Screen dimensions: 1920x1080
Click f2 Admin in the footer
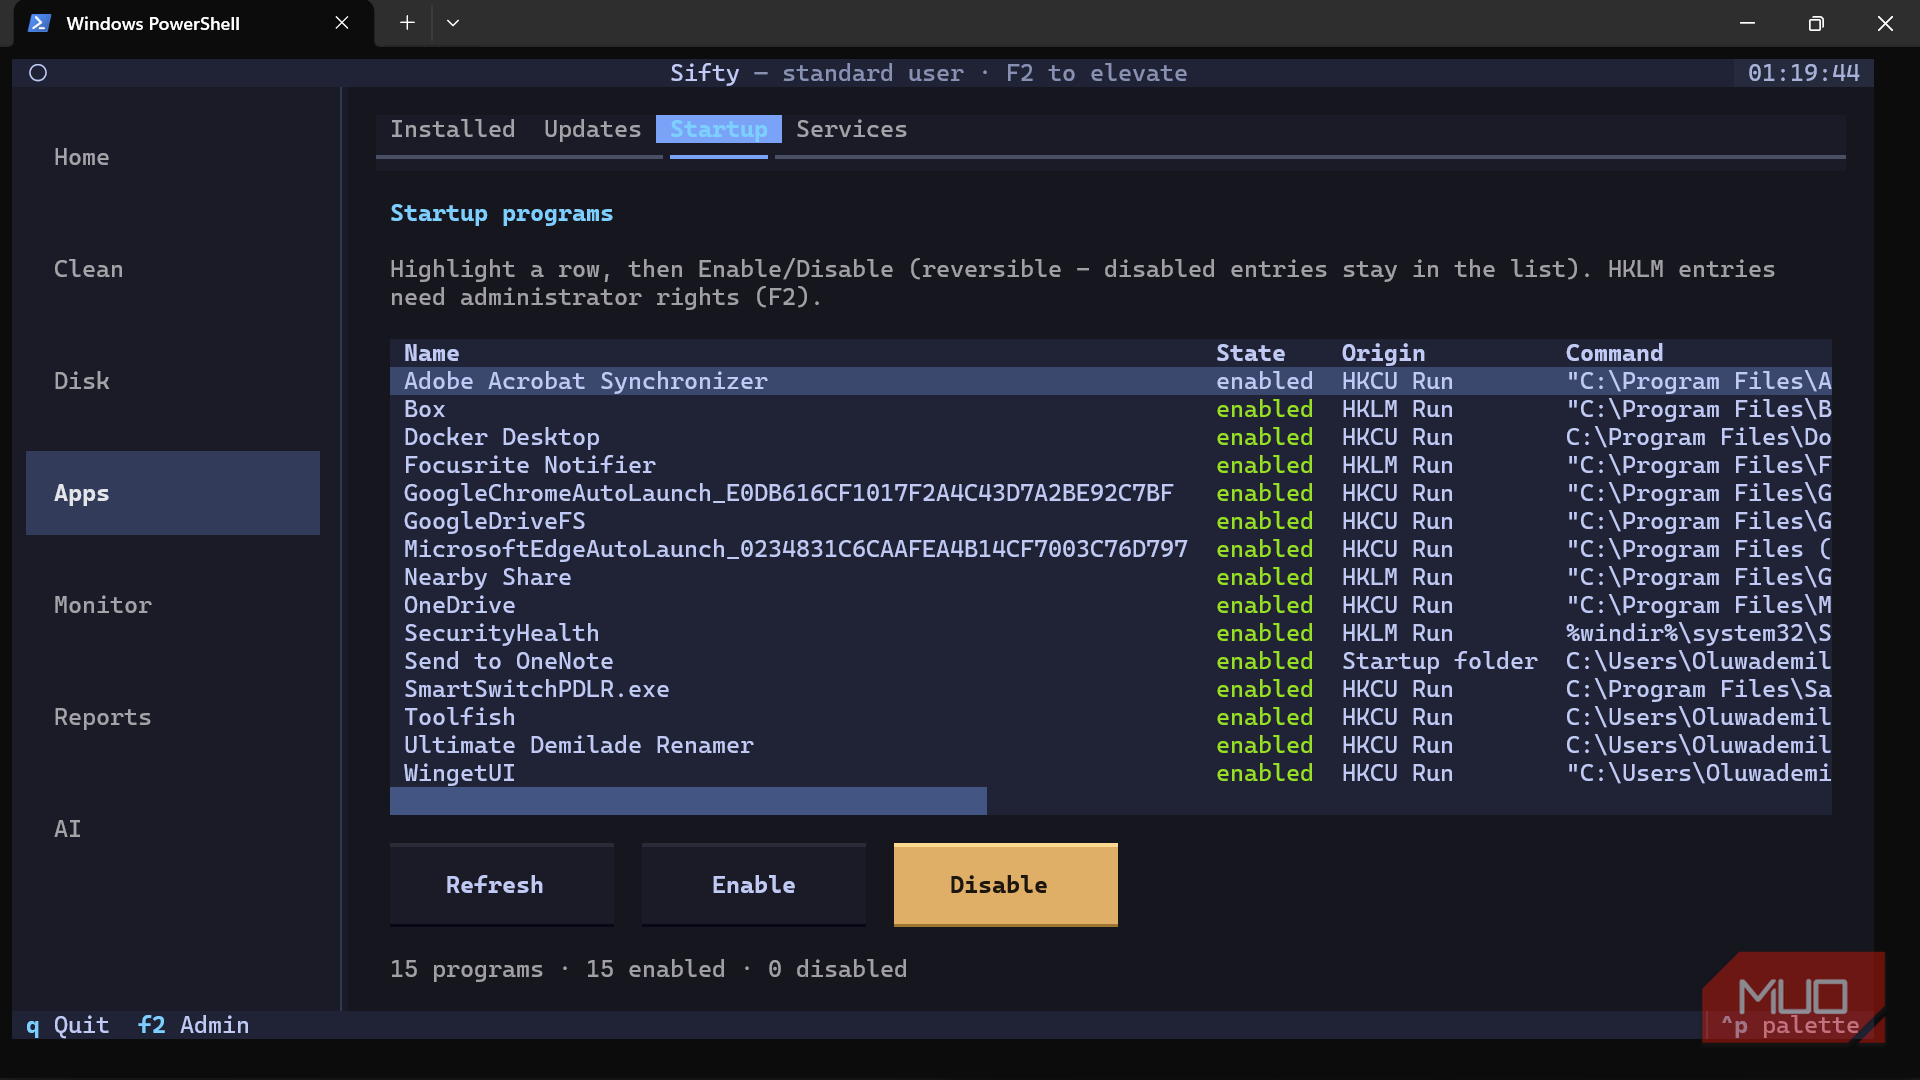(x=194, y=1025)
